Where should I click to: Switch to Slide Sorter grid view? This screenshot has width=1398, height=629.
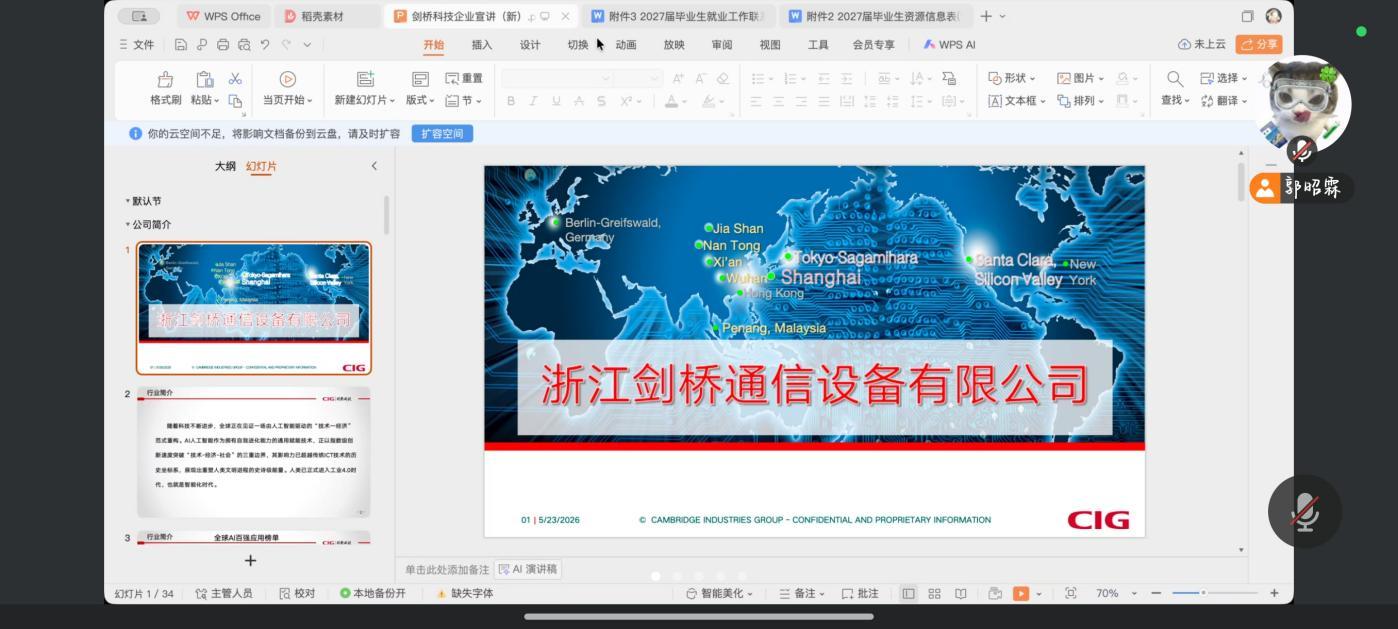click(934, 593)
